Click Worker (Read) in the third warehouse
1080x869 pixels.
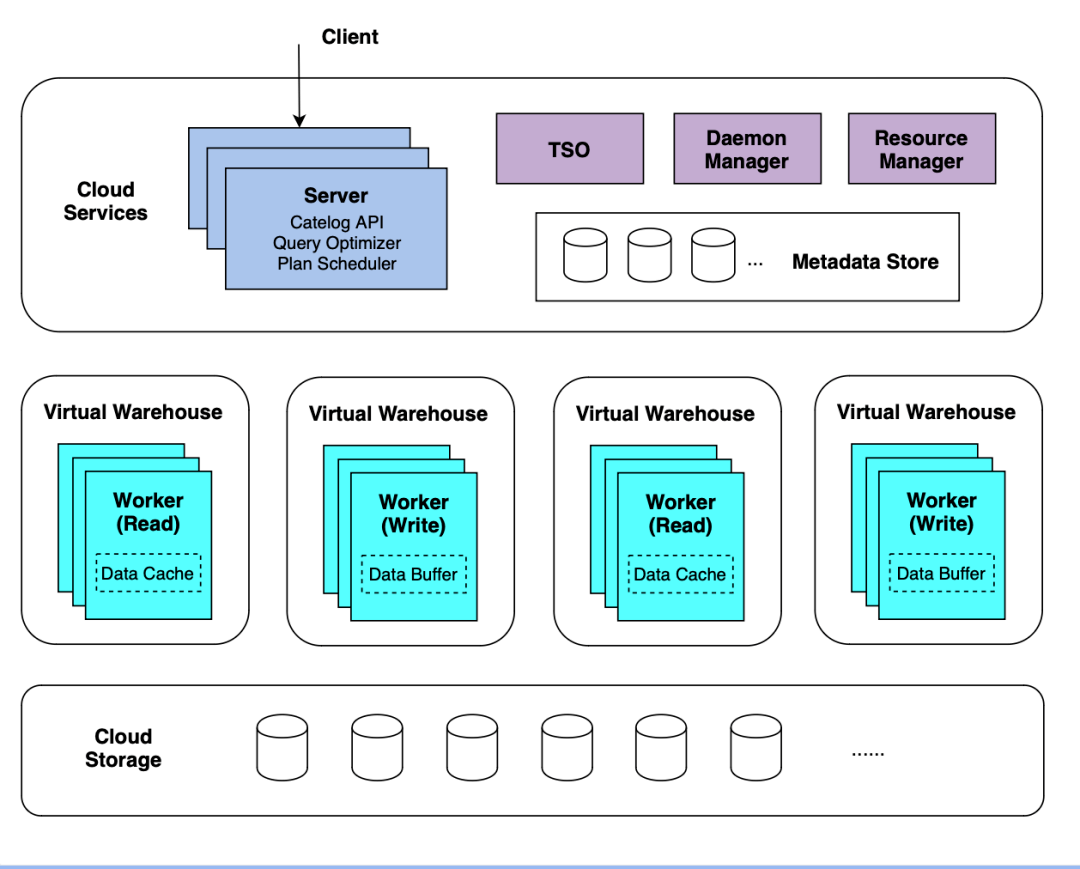click(x=681, y=514)
